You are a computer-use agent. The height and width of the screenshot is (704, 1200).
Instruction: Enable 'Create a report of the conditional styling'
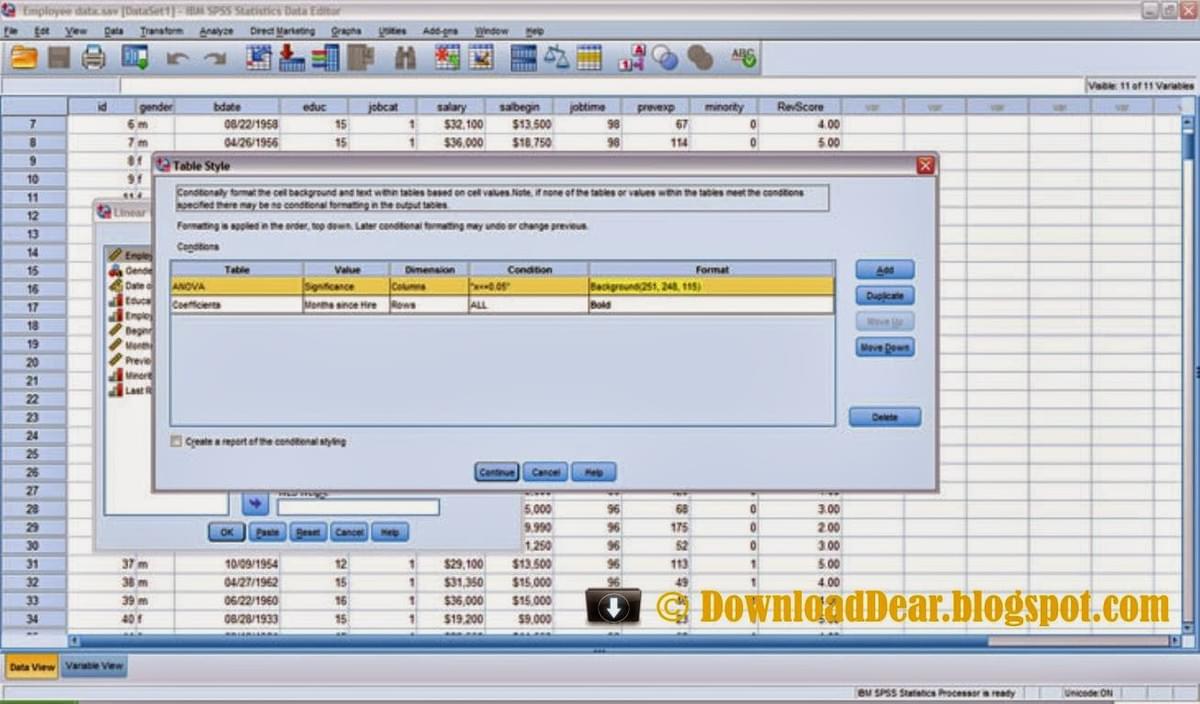click(x=176, y=441)
